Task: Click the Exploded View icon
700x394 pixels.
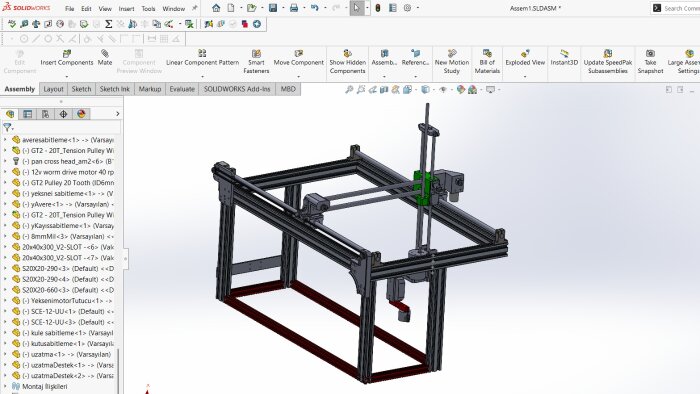Action: [x=525, y=54]
